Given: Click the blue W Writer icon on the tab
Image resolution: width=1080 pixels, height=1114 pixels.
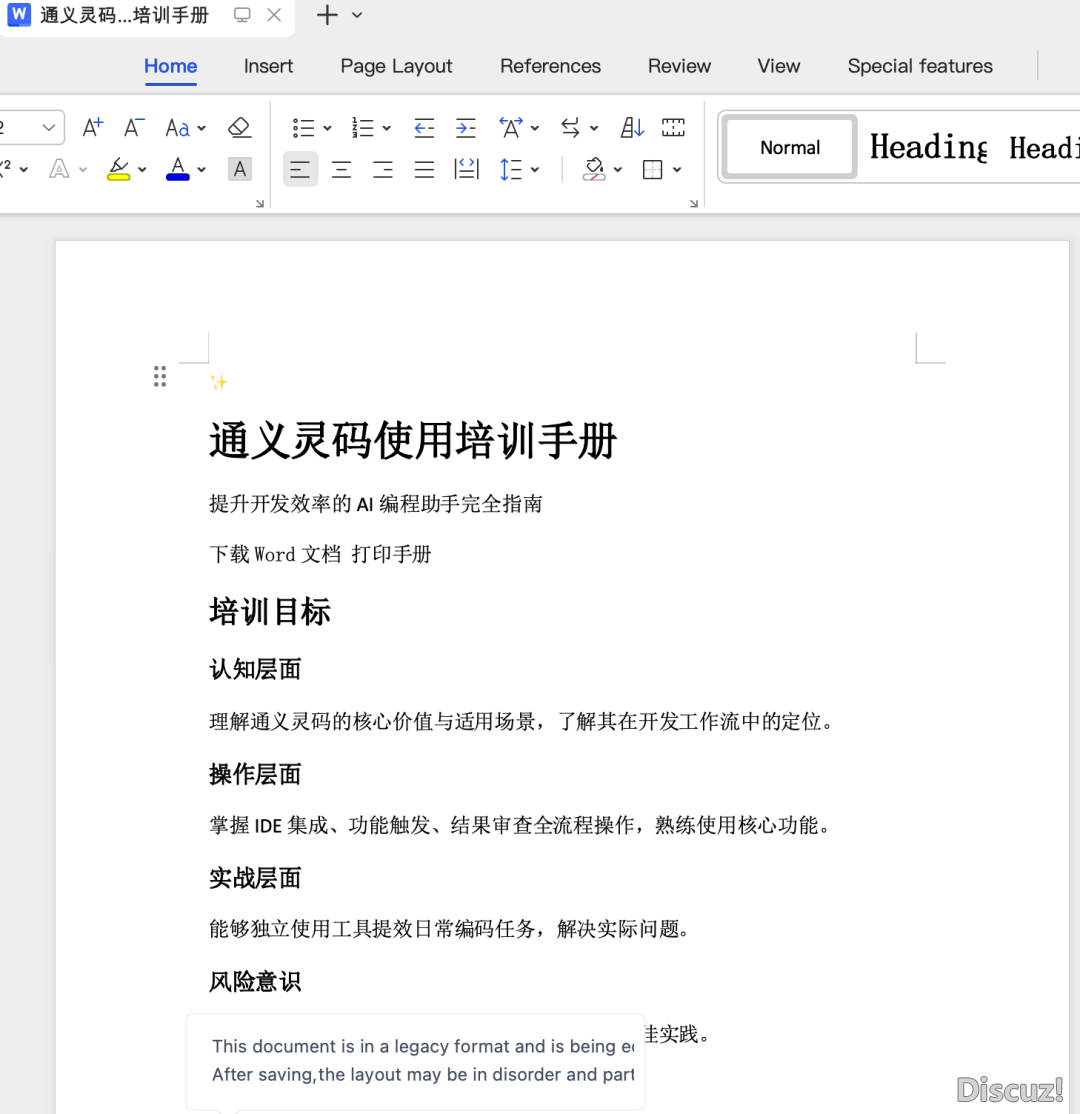Looking at the screenshot, I should pyautogui.click(x=19, y=14).
